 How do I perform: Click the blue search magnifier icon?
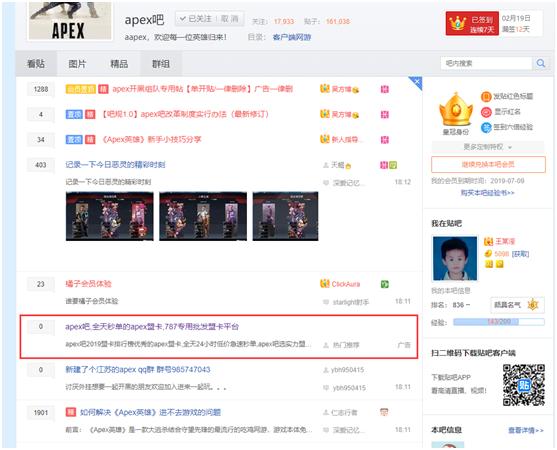[541, 63]
